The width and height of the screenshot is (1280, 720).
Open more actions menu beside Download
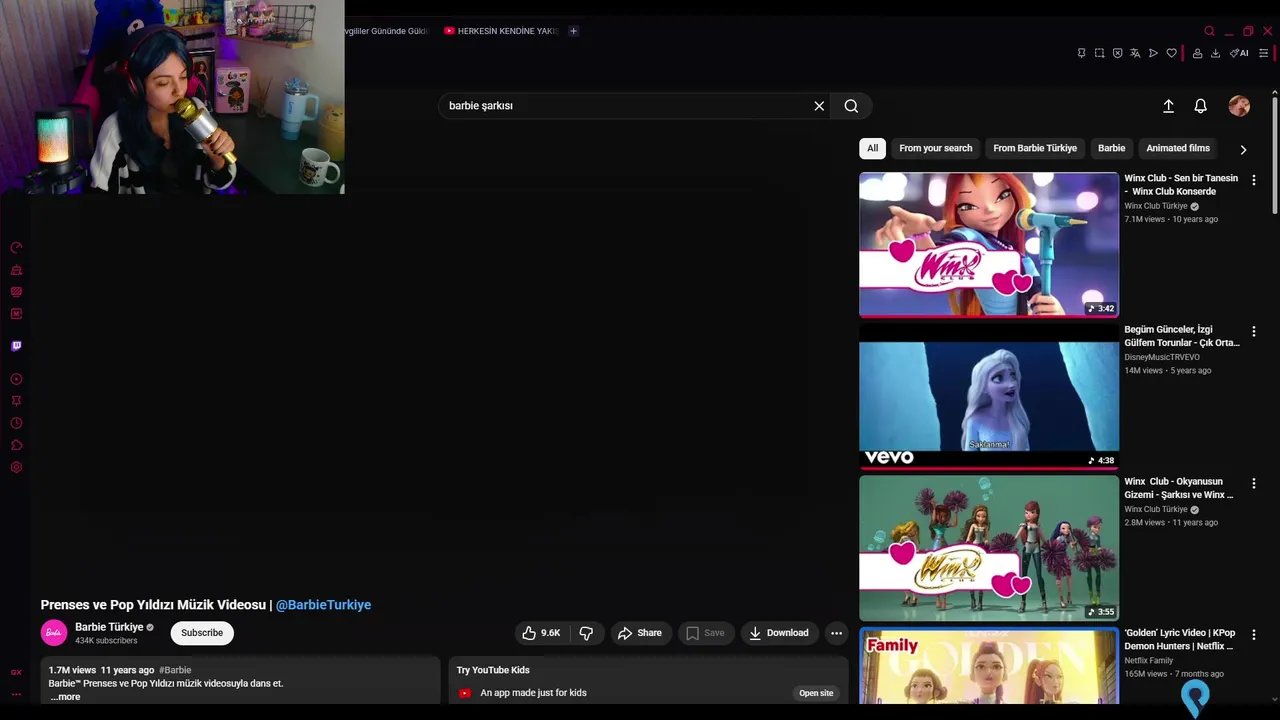(836, 633)
